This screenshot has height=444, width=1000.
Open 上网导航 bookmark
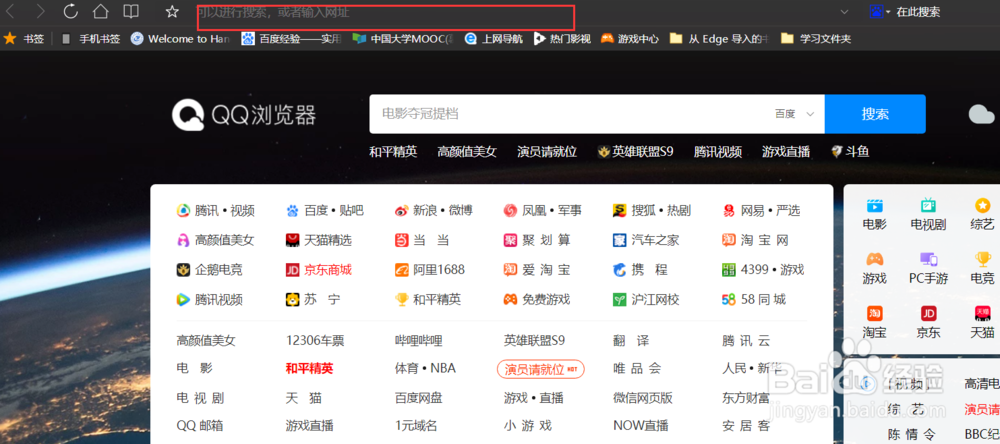point(494,39)
